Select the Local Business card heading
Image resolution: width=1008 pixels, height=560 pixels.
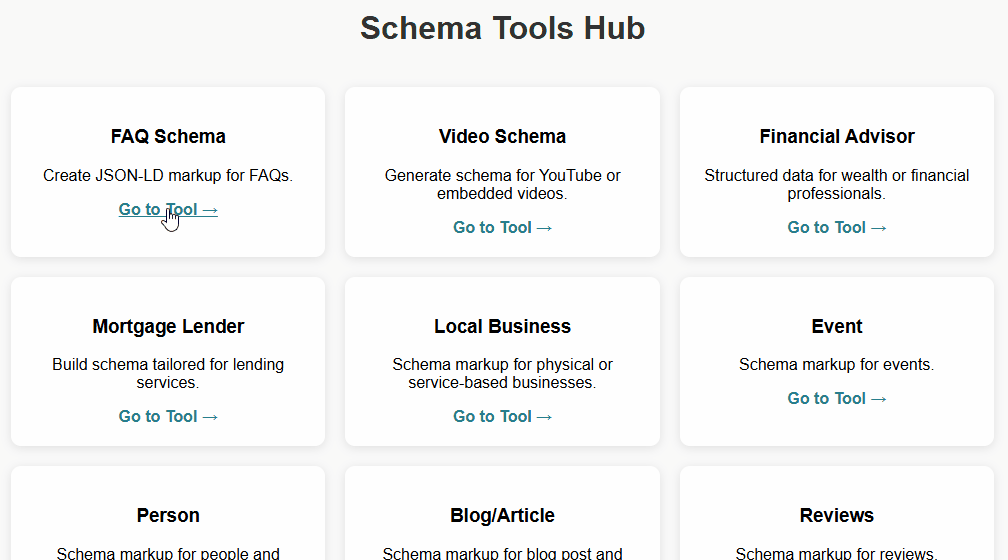502,326
